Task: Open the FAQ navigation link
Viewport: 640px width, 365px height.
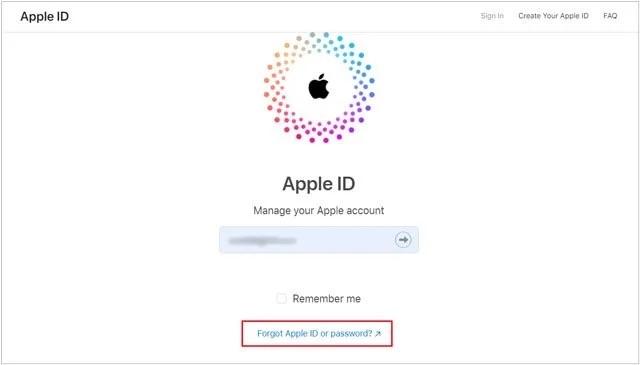Action: point(610,16)
